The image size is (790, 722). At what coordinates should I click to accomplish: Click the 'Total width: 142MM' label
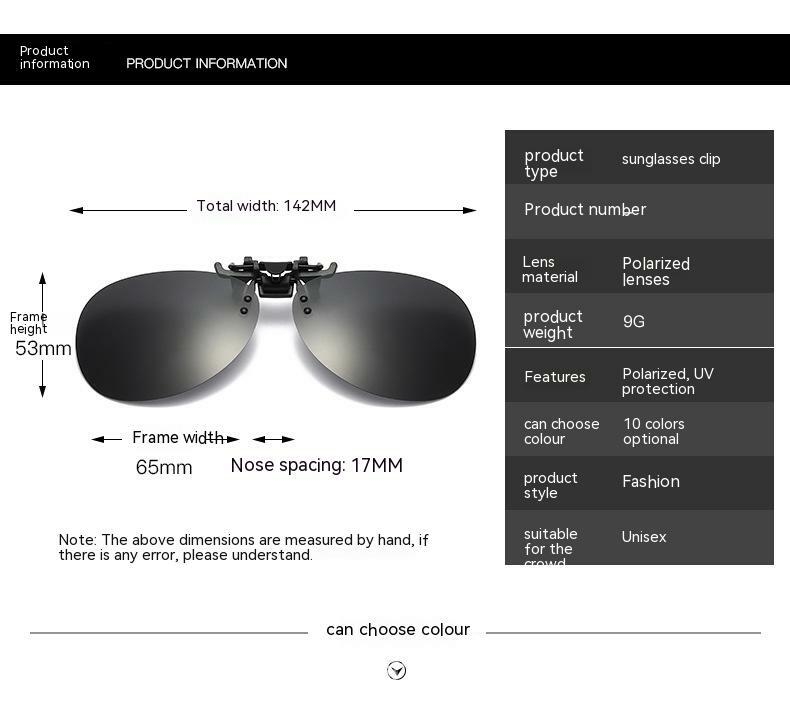click(x=266, y=206)
